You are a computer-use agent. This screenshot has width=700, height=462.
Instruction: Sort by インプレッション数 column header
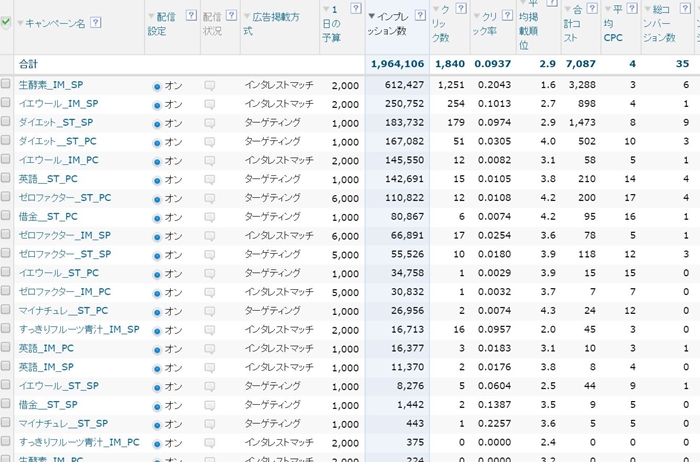[388, 24]
